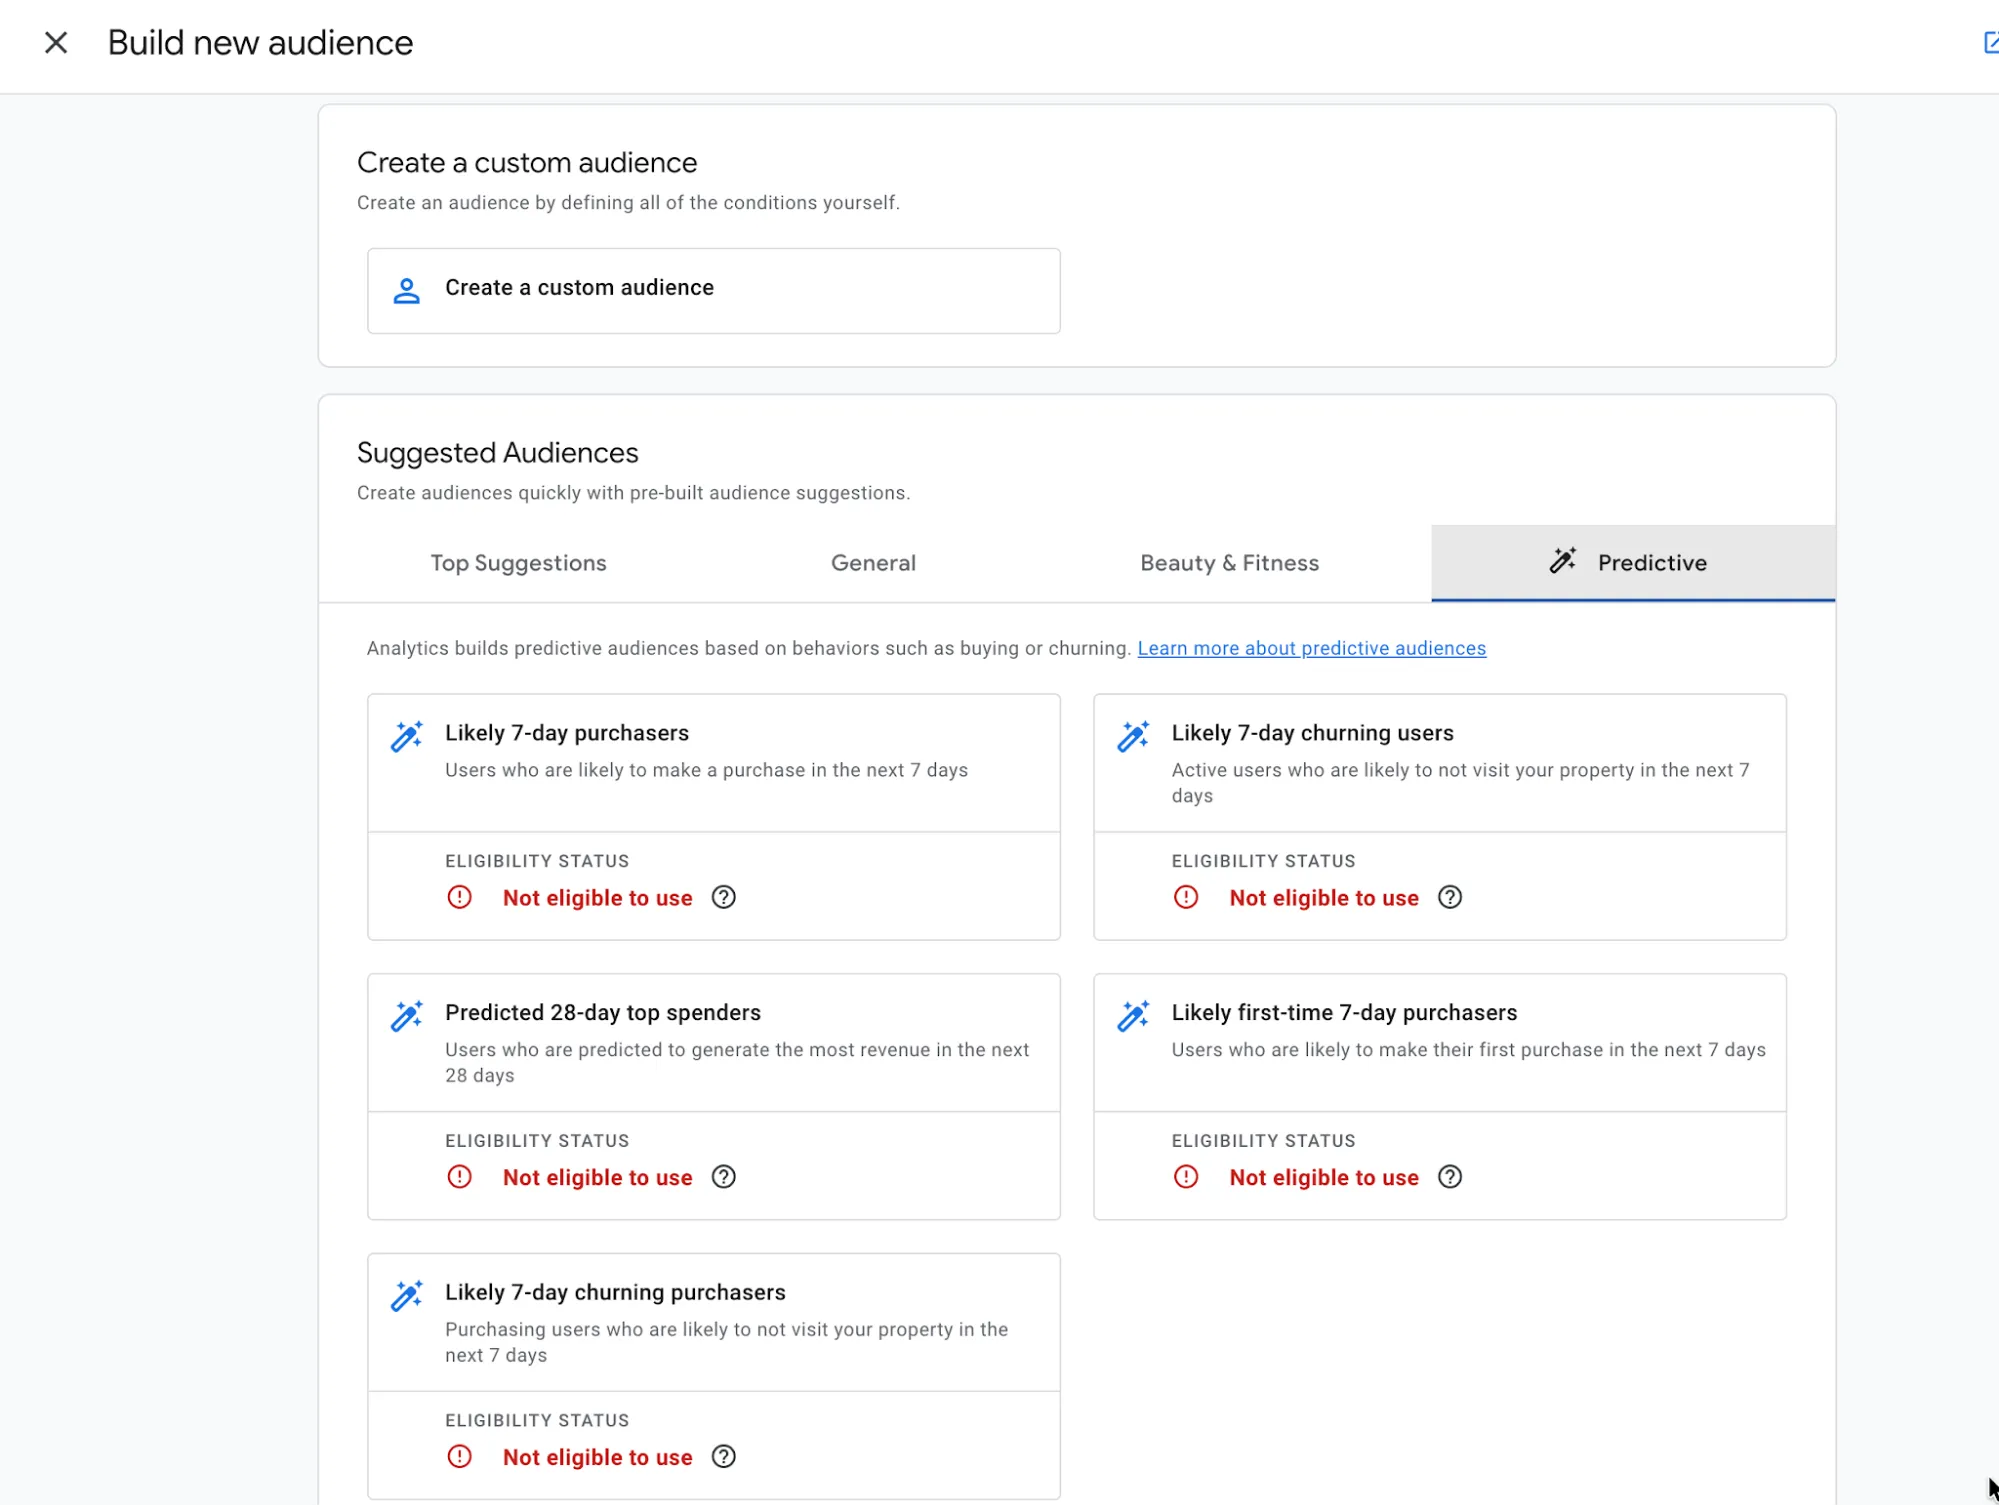Click the help icon for Likely first-time 7-day purchasers
Screen dimensions: 1999x1506
coord(1449,1177)
